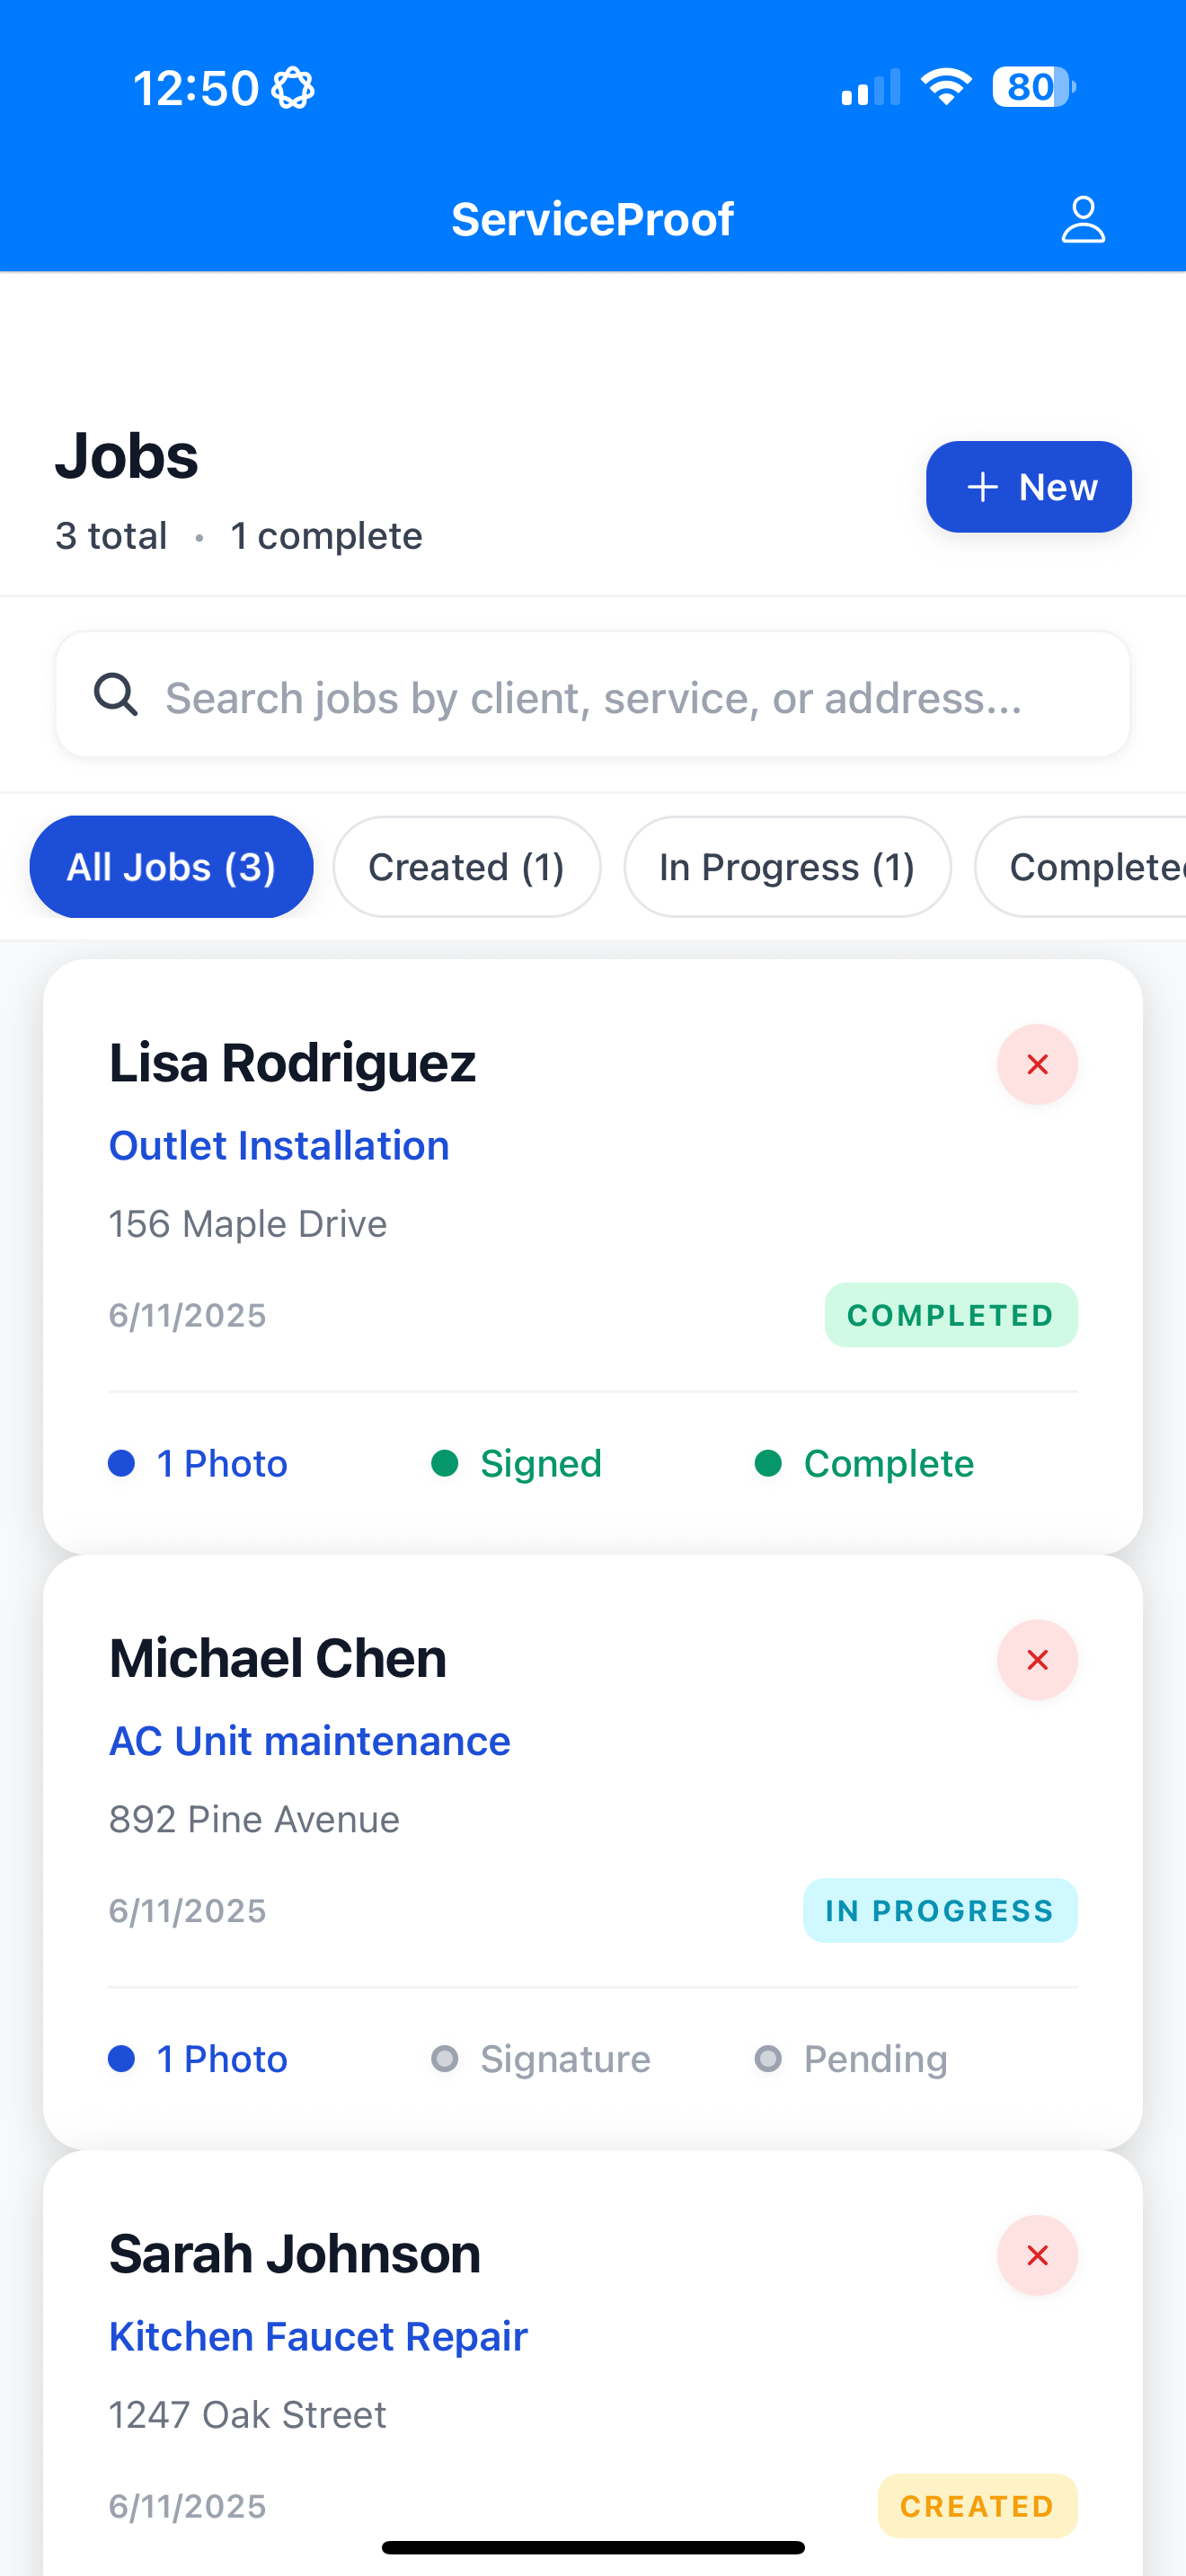1186x2576 pixels.
Task: Tap the Wi-Fi status icon
Action: click(946, 87)
